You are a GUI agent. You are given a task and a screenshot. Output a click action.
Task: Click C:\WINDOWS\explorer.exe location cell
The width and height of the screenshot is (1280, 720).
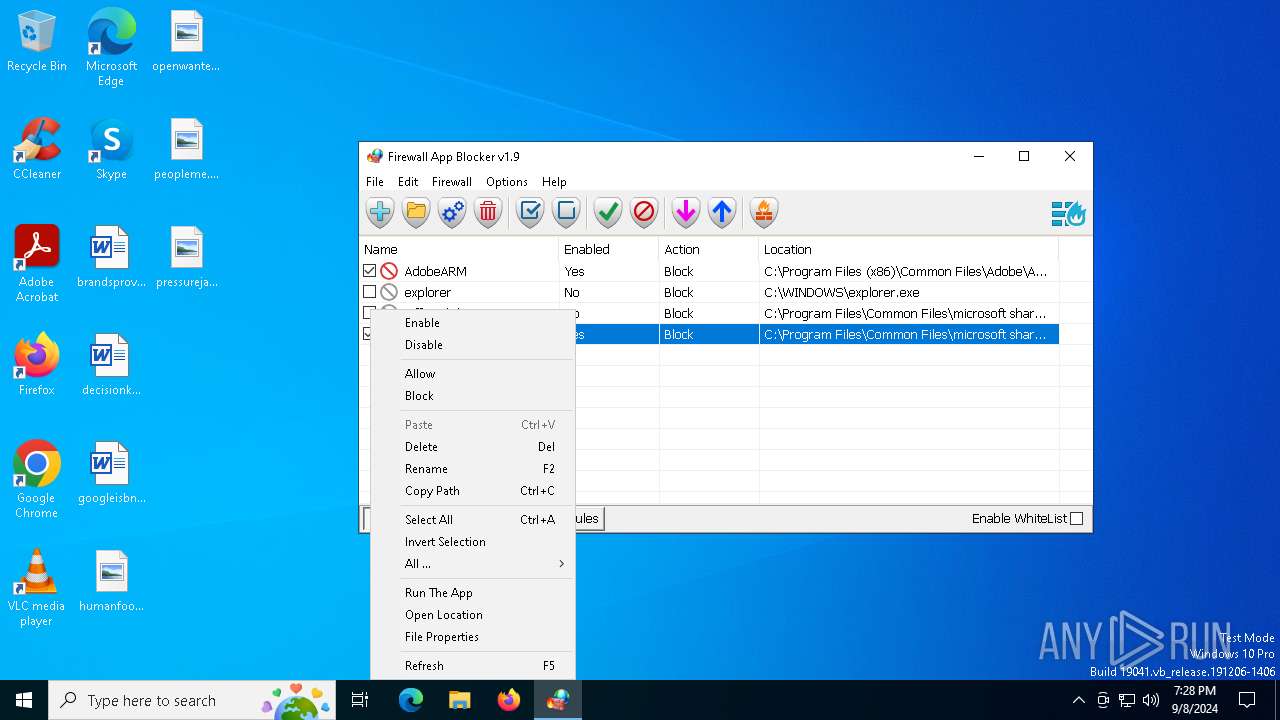pyautogui.click(x=909, y=292)
